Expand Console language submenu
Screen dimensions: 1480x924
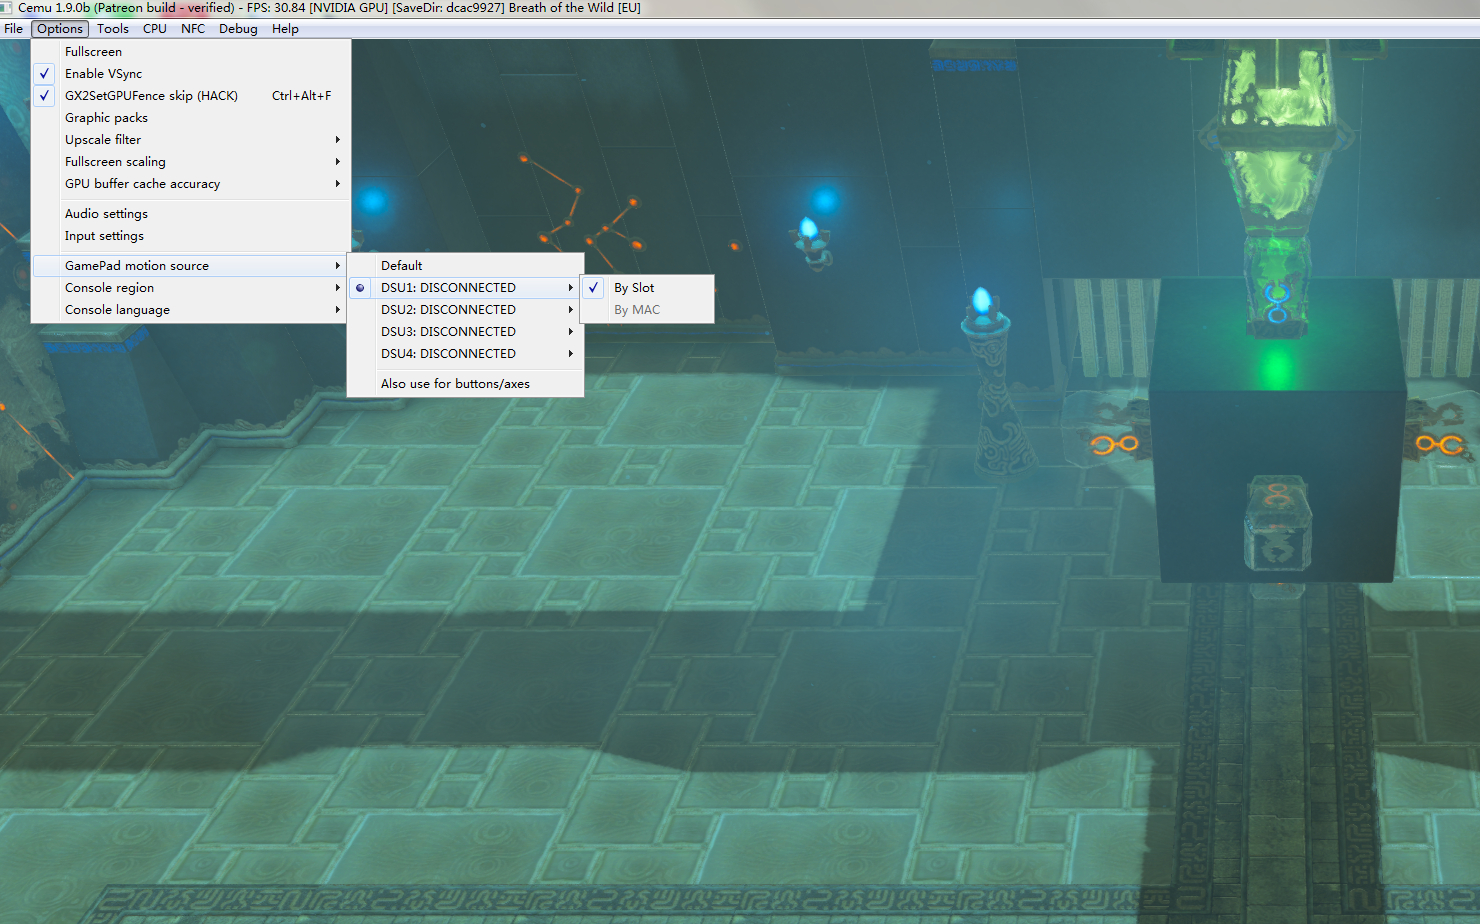point(191,310)
